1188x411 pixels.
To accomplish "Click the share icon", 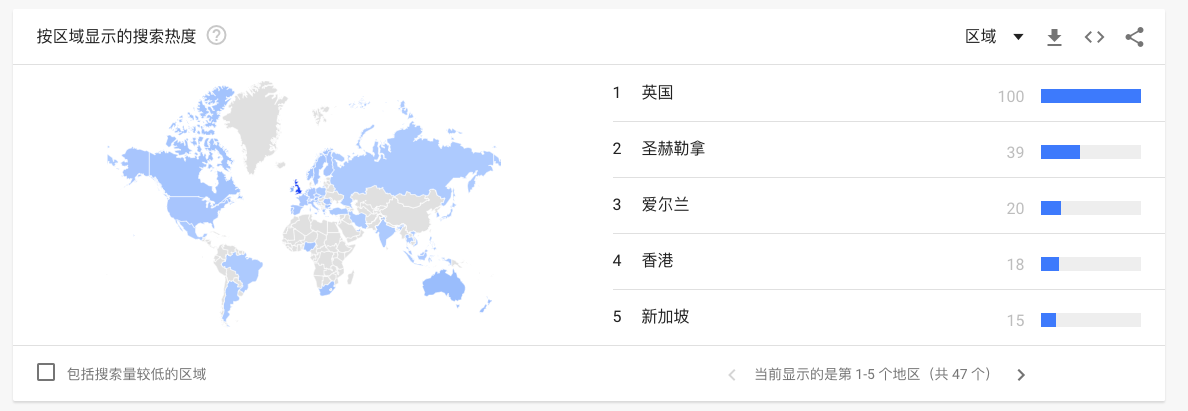I will coord(1134,37).
